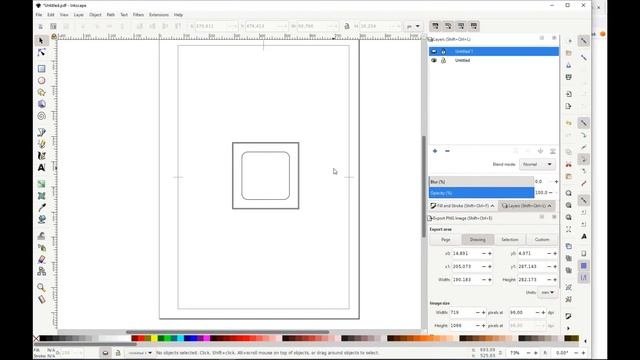
Task: Open the toolbar units dropdown
Action: click(x=413, y=26)
